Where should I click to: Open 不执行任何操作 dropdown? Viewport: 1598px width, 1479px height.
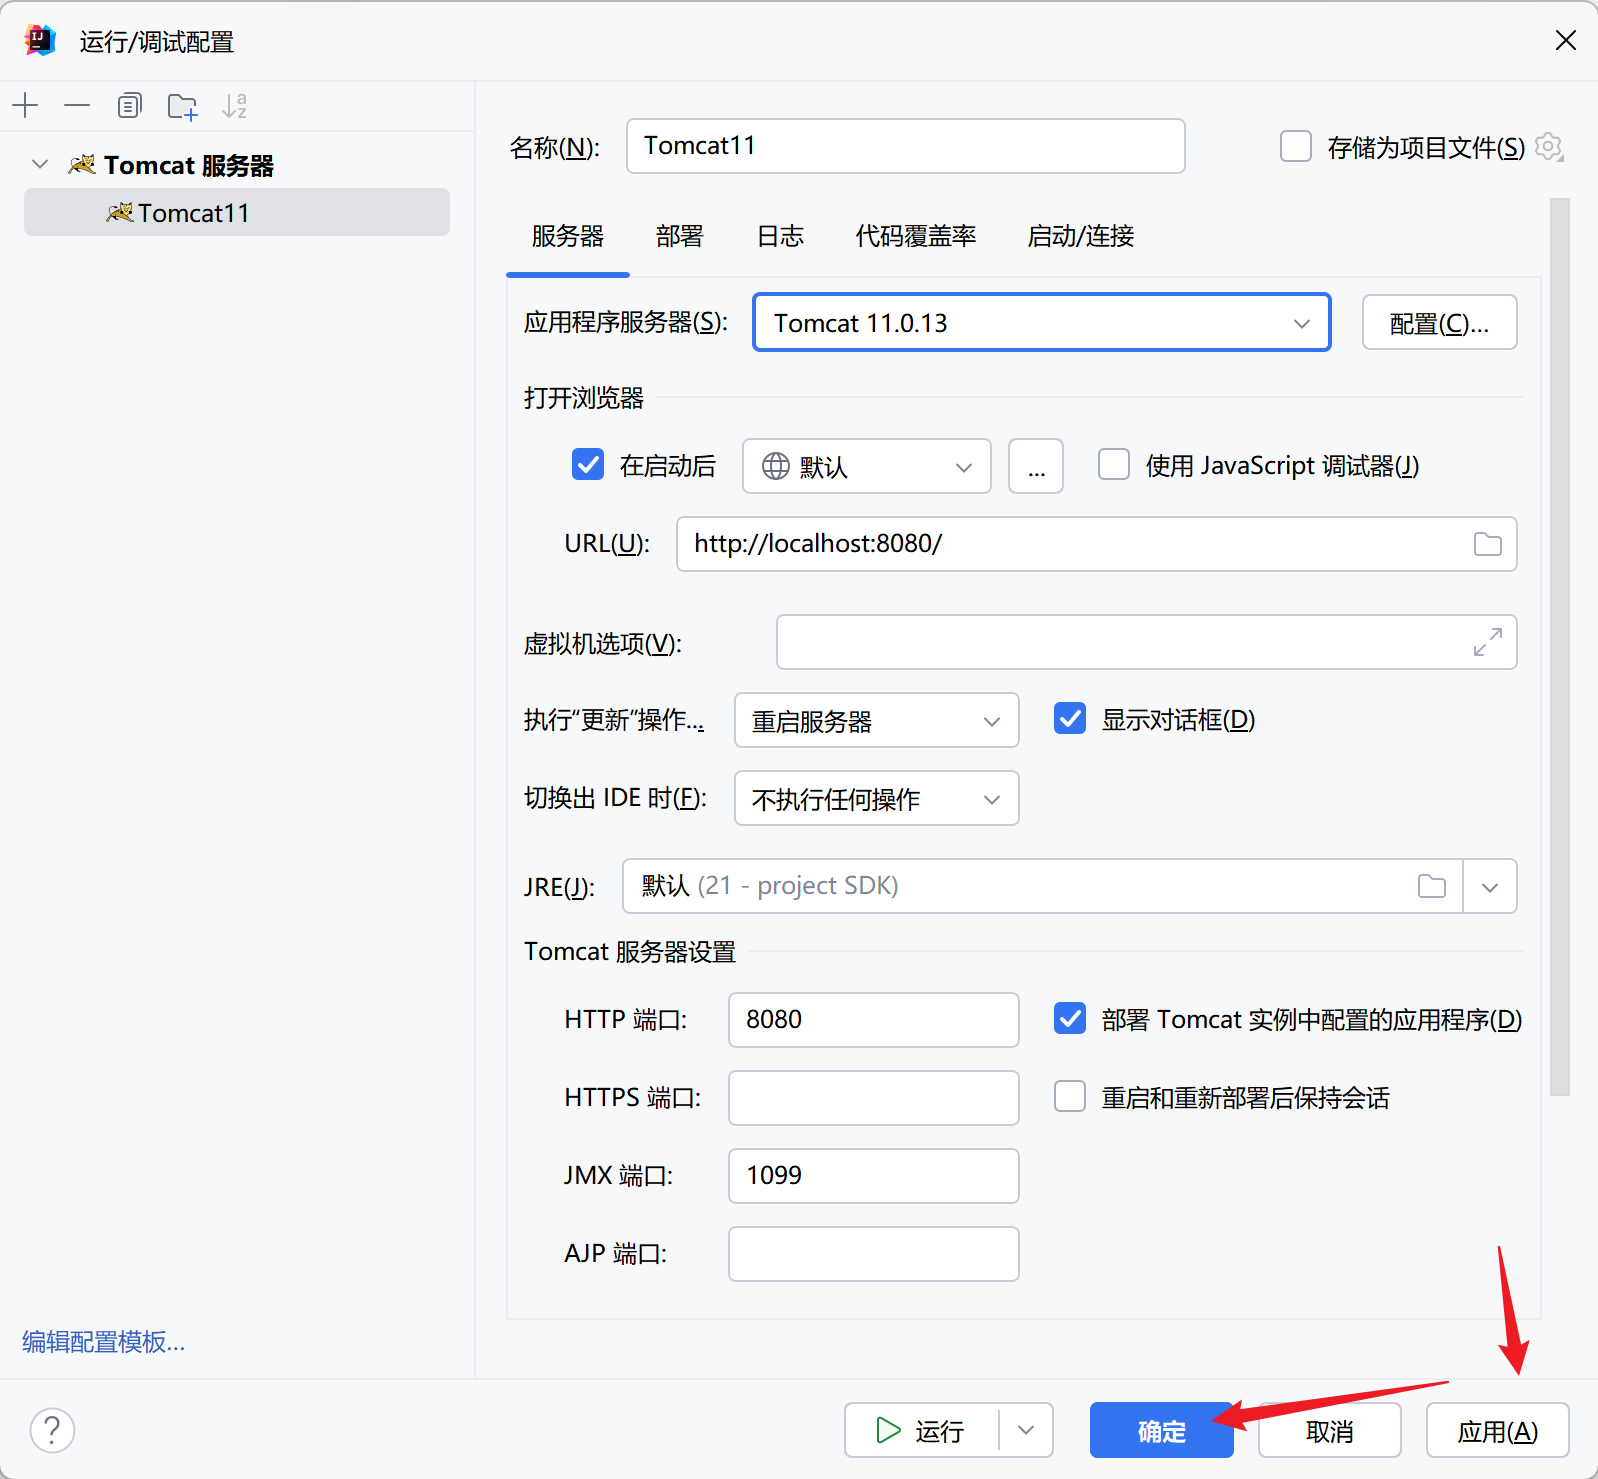876,798
